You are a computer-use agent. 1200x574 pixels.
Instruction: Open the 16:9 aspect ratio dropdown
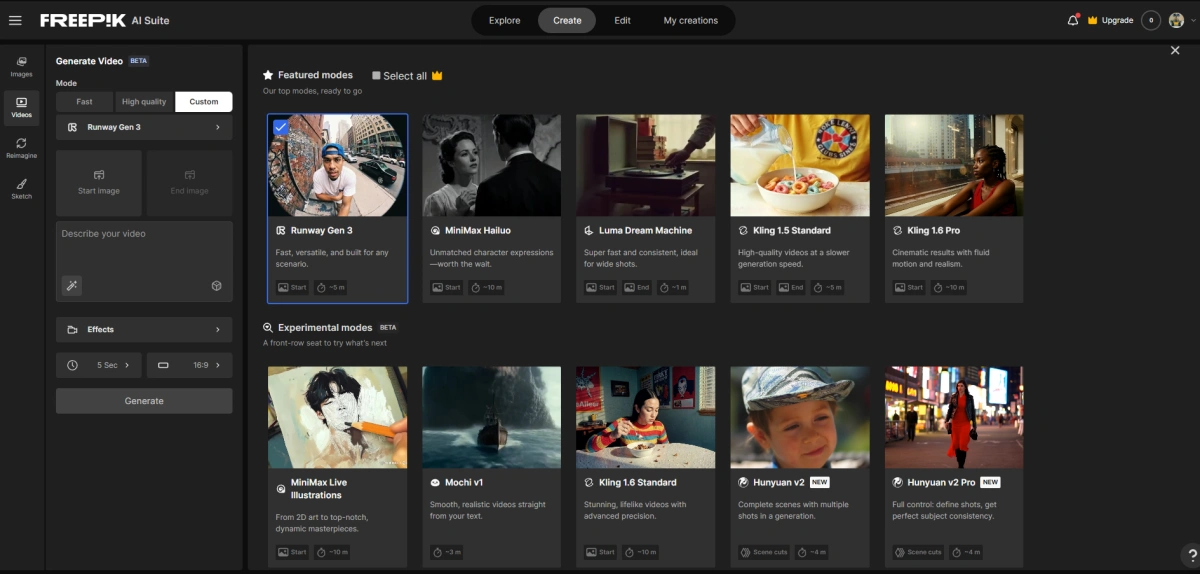click(x=190, y=365)
